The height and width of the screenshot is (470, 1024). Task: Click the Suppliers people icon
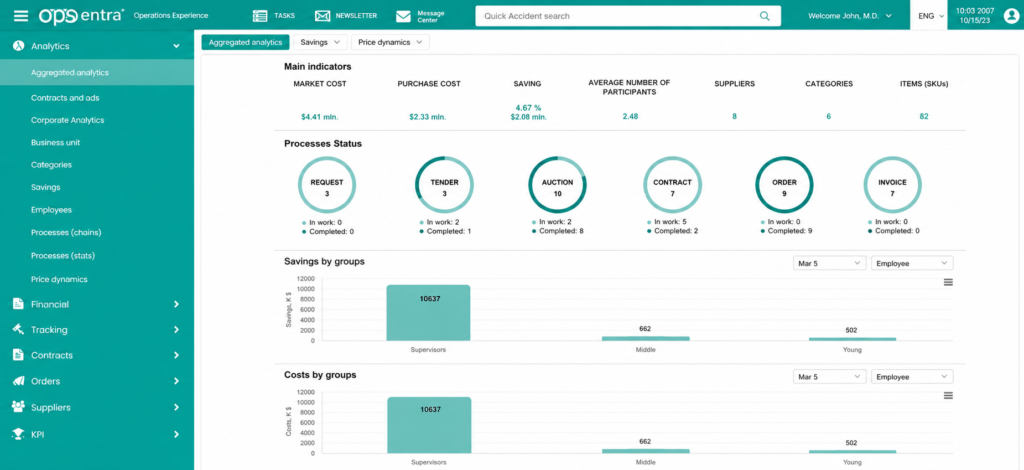18,407
